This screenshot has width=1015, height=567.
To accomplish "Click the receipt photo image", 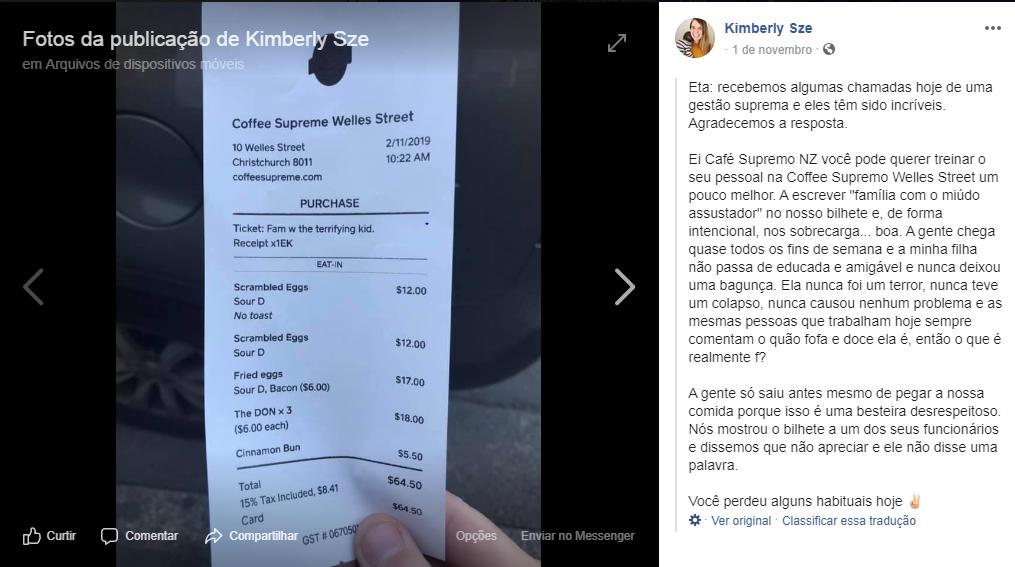I will coord(328,284).
